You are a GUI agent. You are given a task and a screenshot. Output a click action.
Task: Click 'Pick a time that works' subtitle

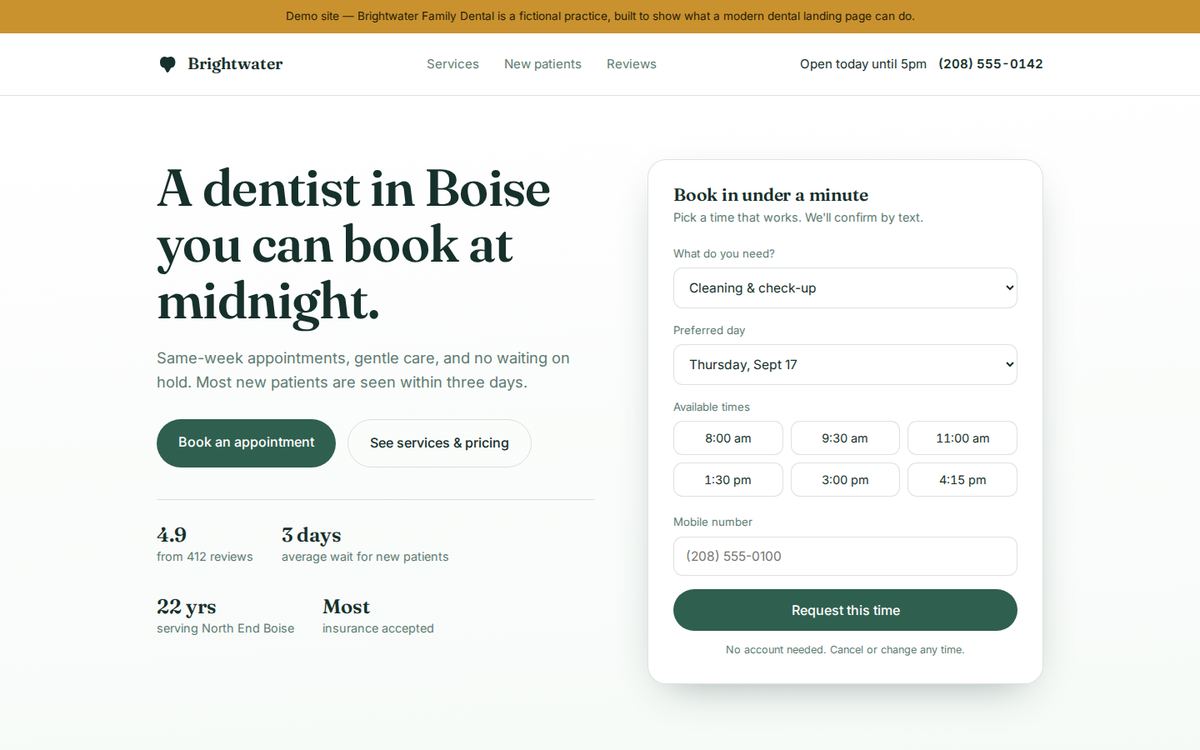[798, 218]
